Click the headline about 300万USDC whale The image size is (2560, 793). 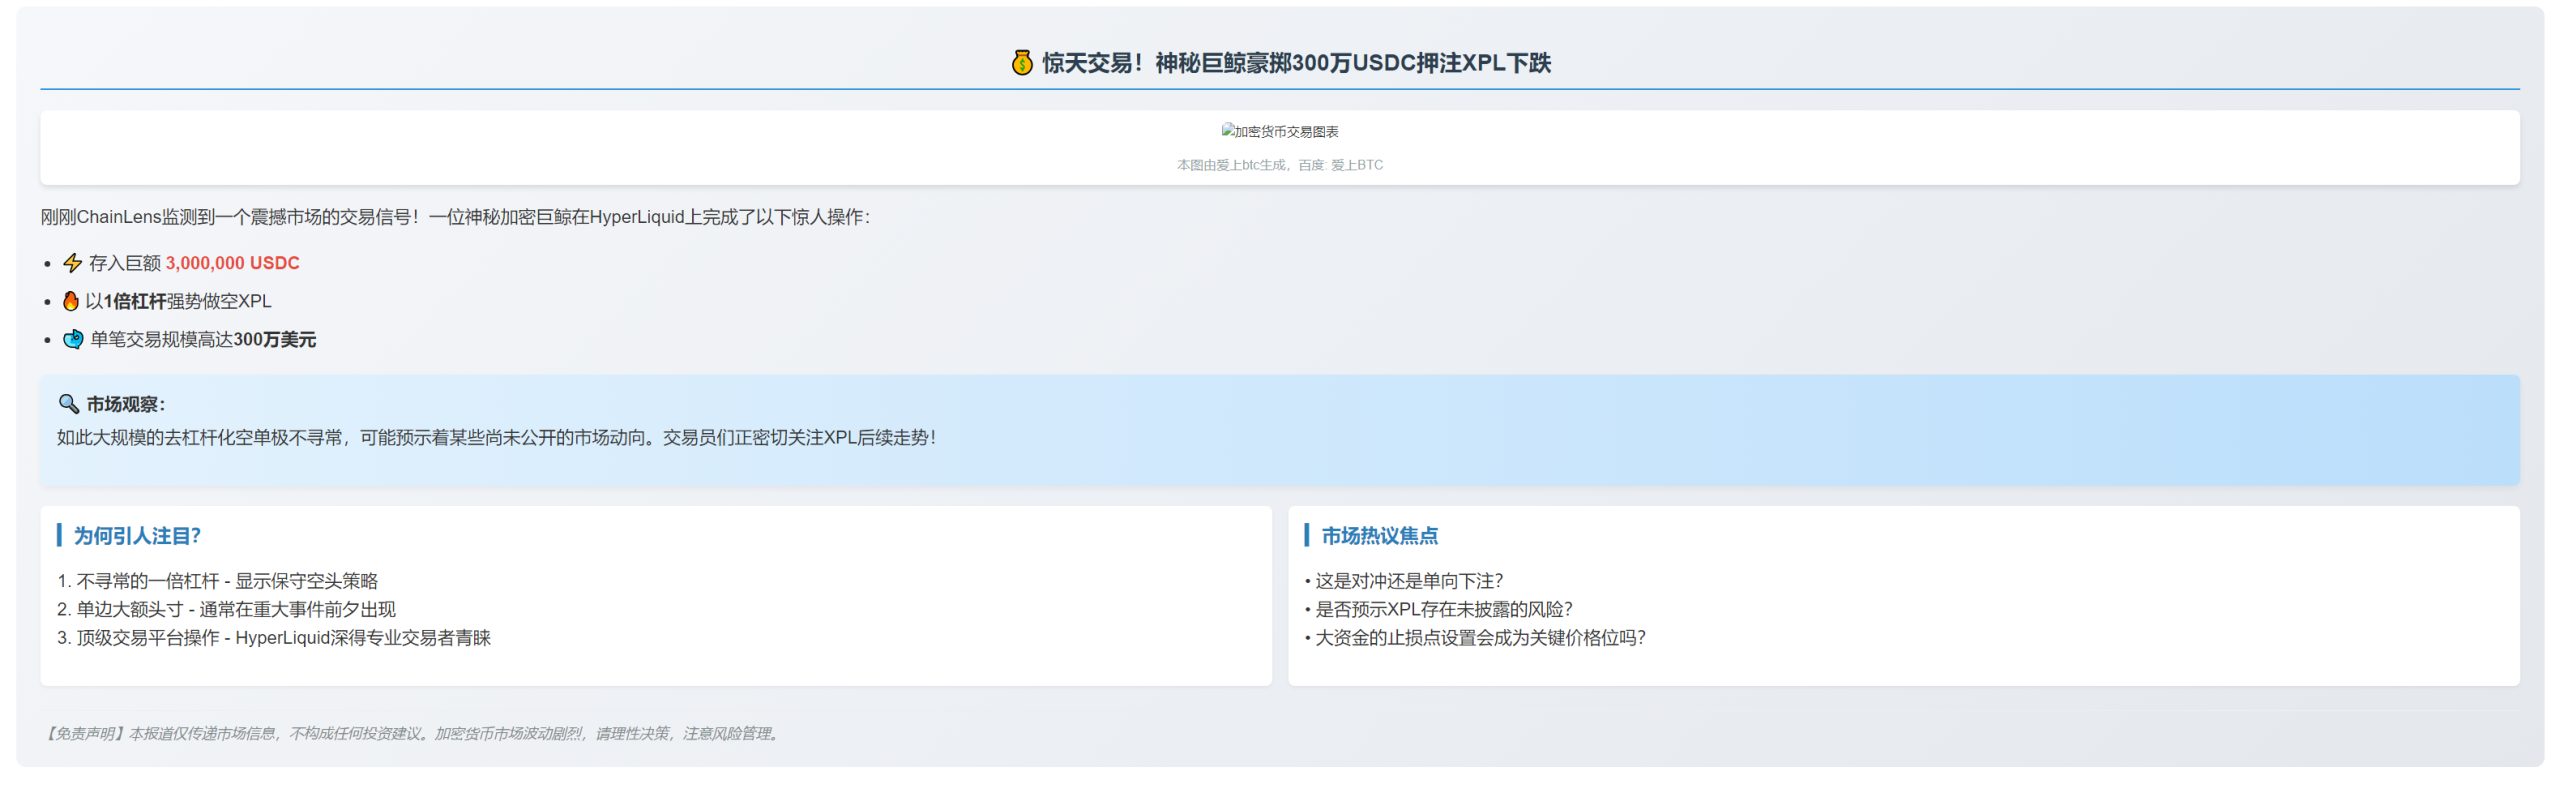pyautogui.click(x=1296, y=63)
